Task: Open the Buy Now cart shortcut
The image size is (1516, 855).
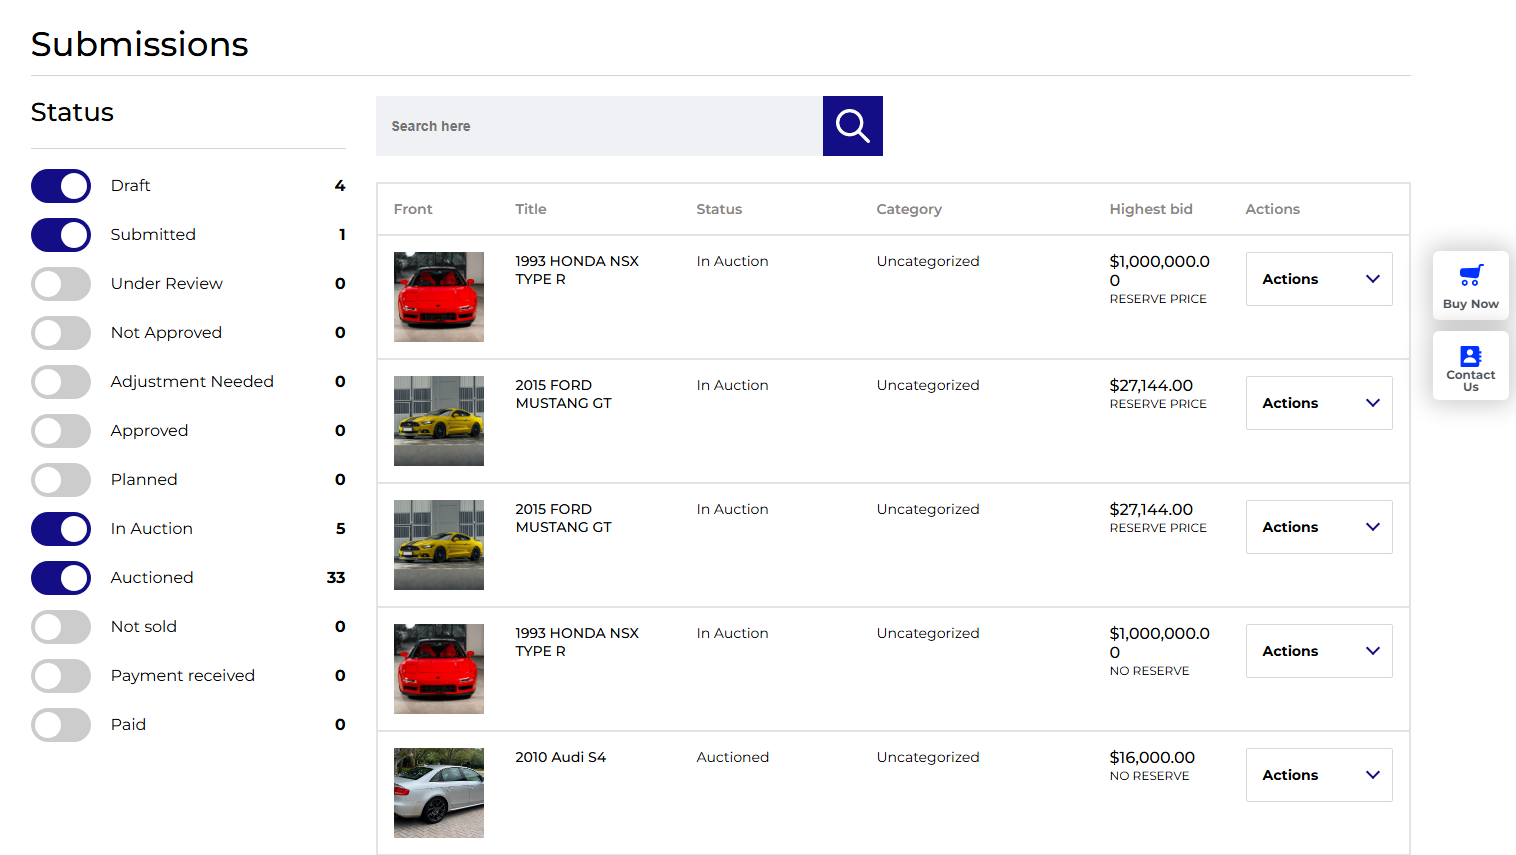Action: (x=1470, y=286)
